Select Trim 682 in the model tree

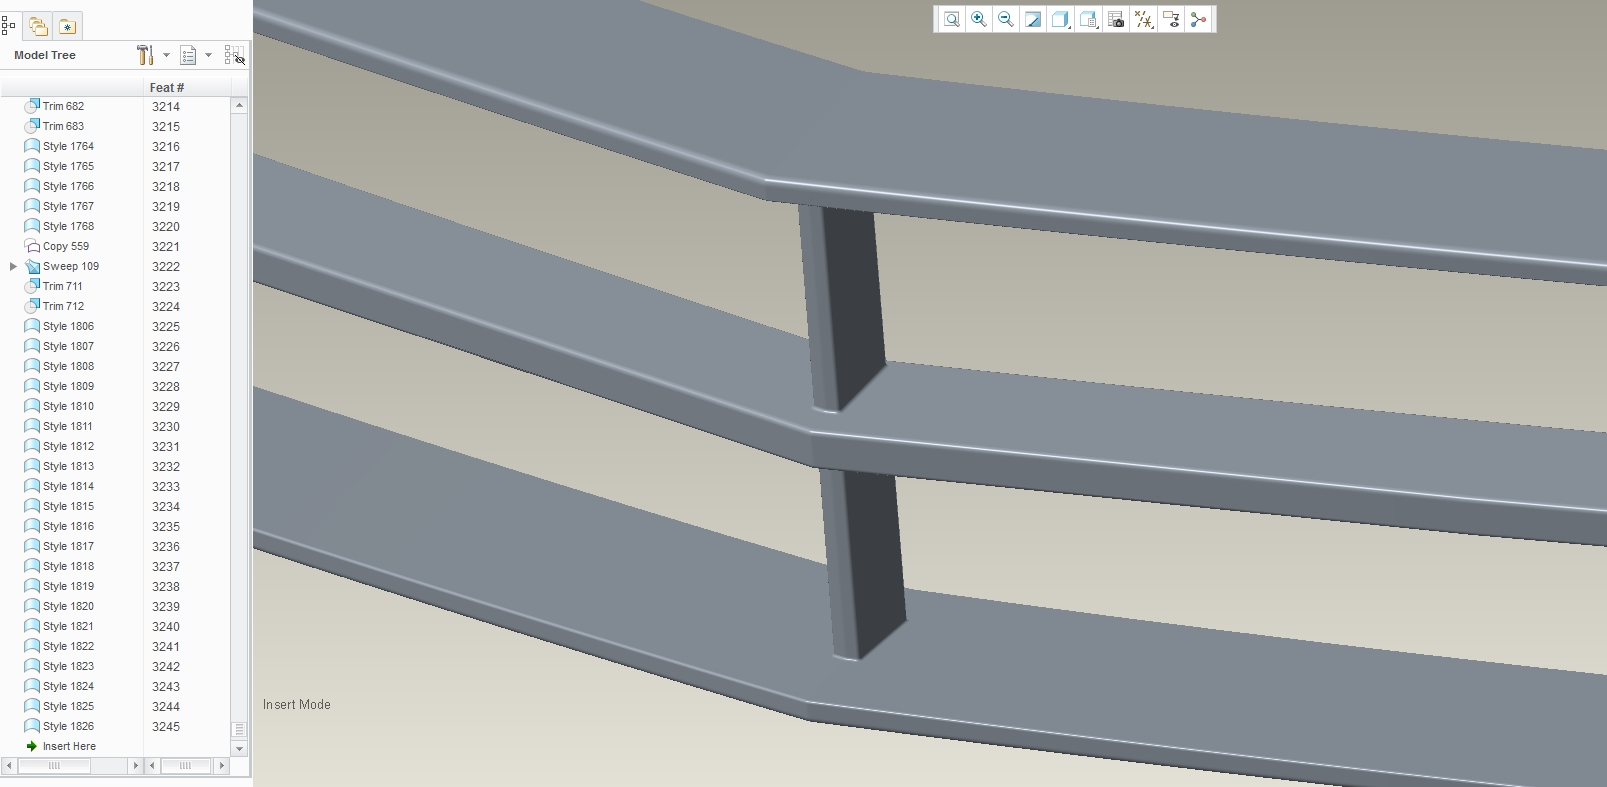[x=63, y=106]
